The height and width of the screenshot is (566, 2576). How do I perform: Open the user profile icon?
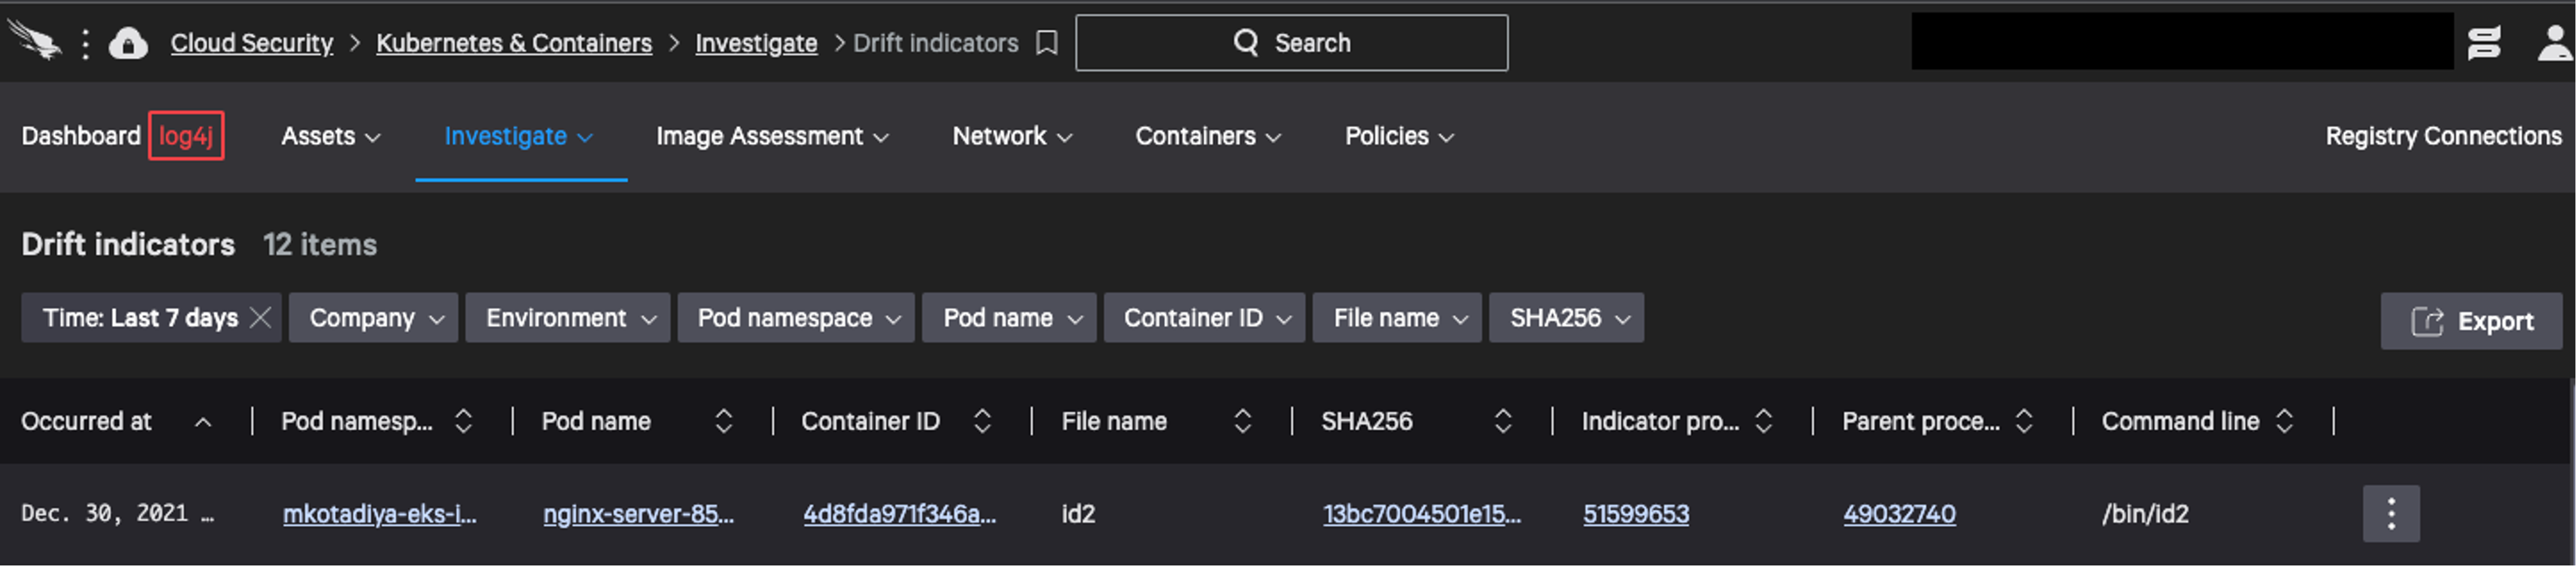[x=2554, y=43]
